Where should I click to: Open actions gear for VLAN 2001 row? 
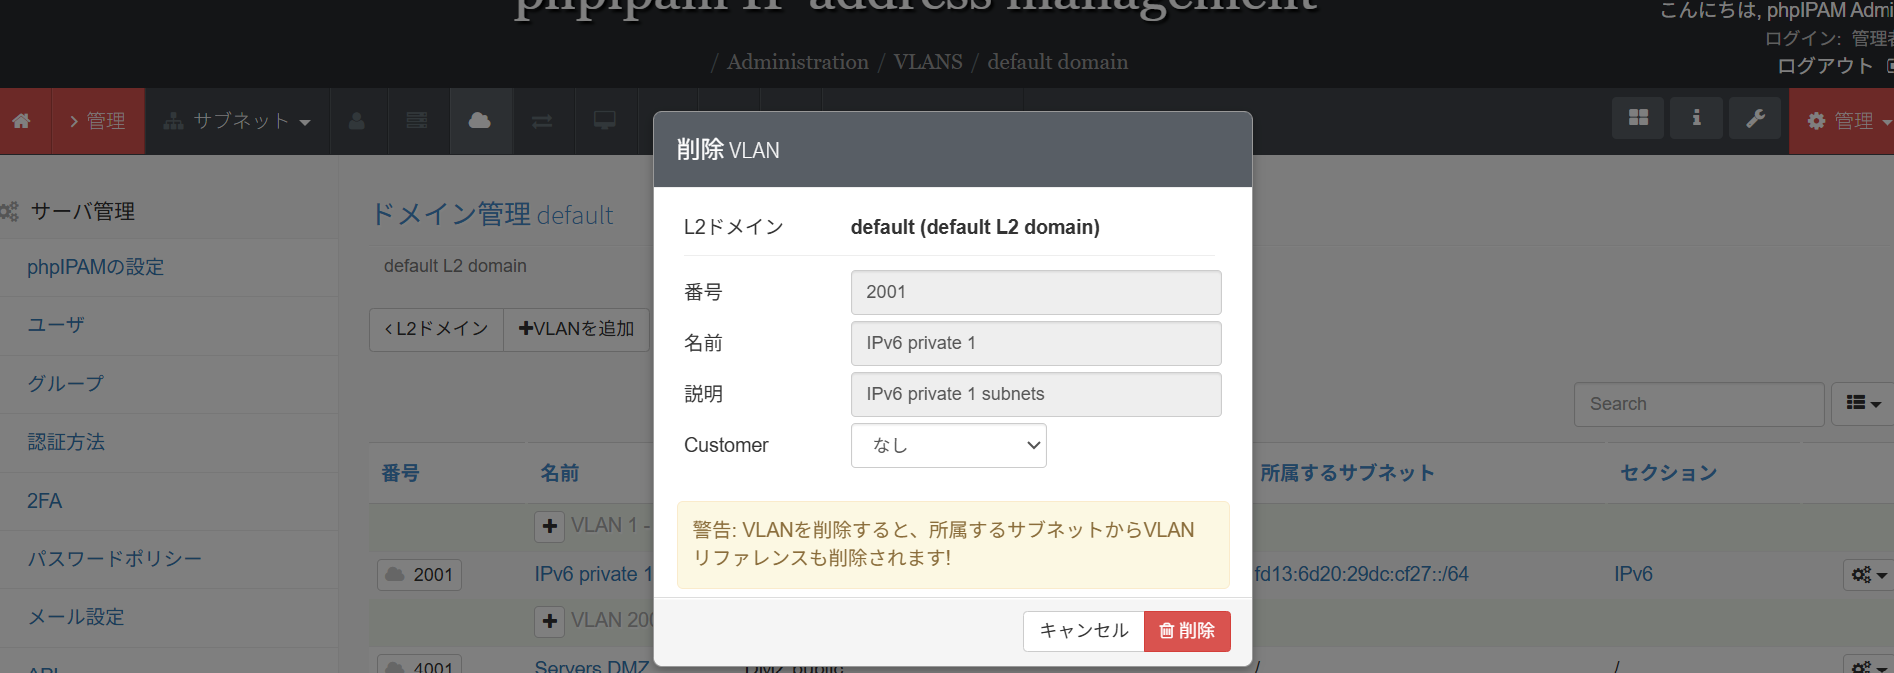point(1868,575)
